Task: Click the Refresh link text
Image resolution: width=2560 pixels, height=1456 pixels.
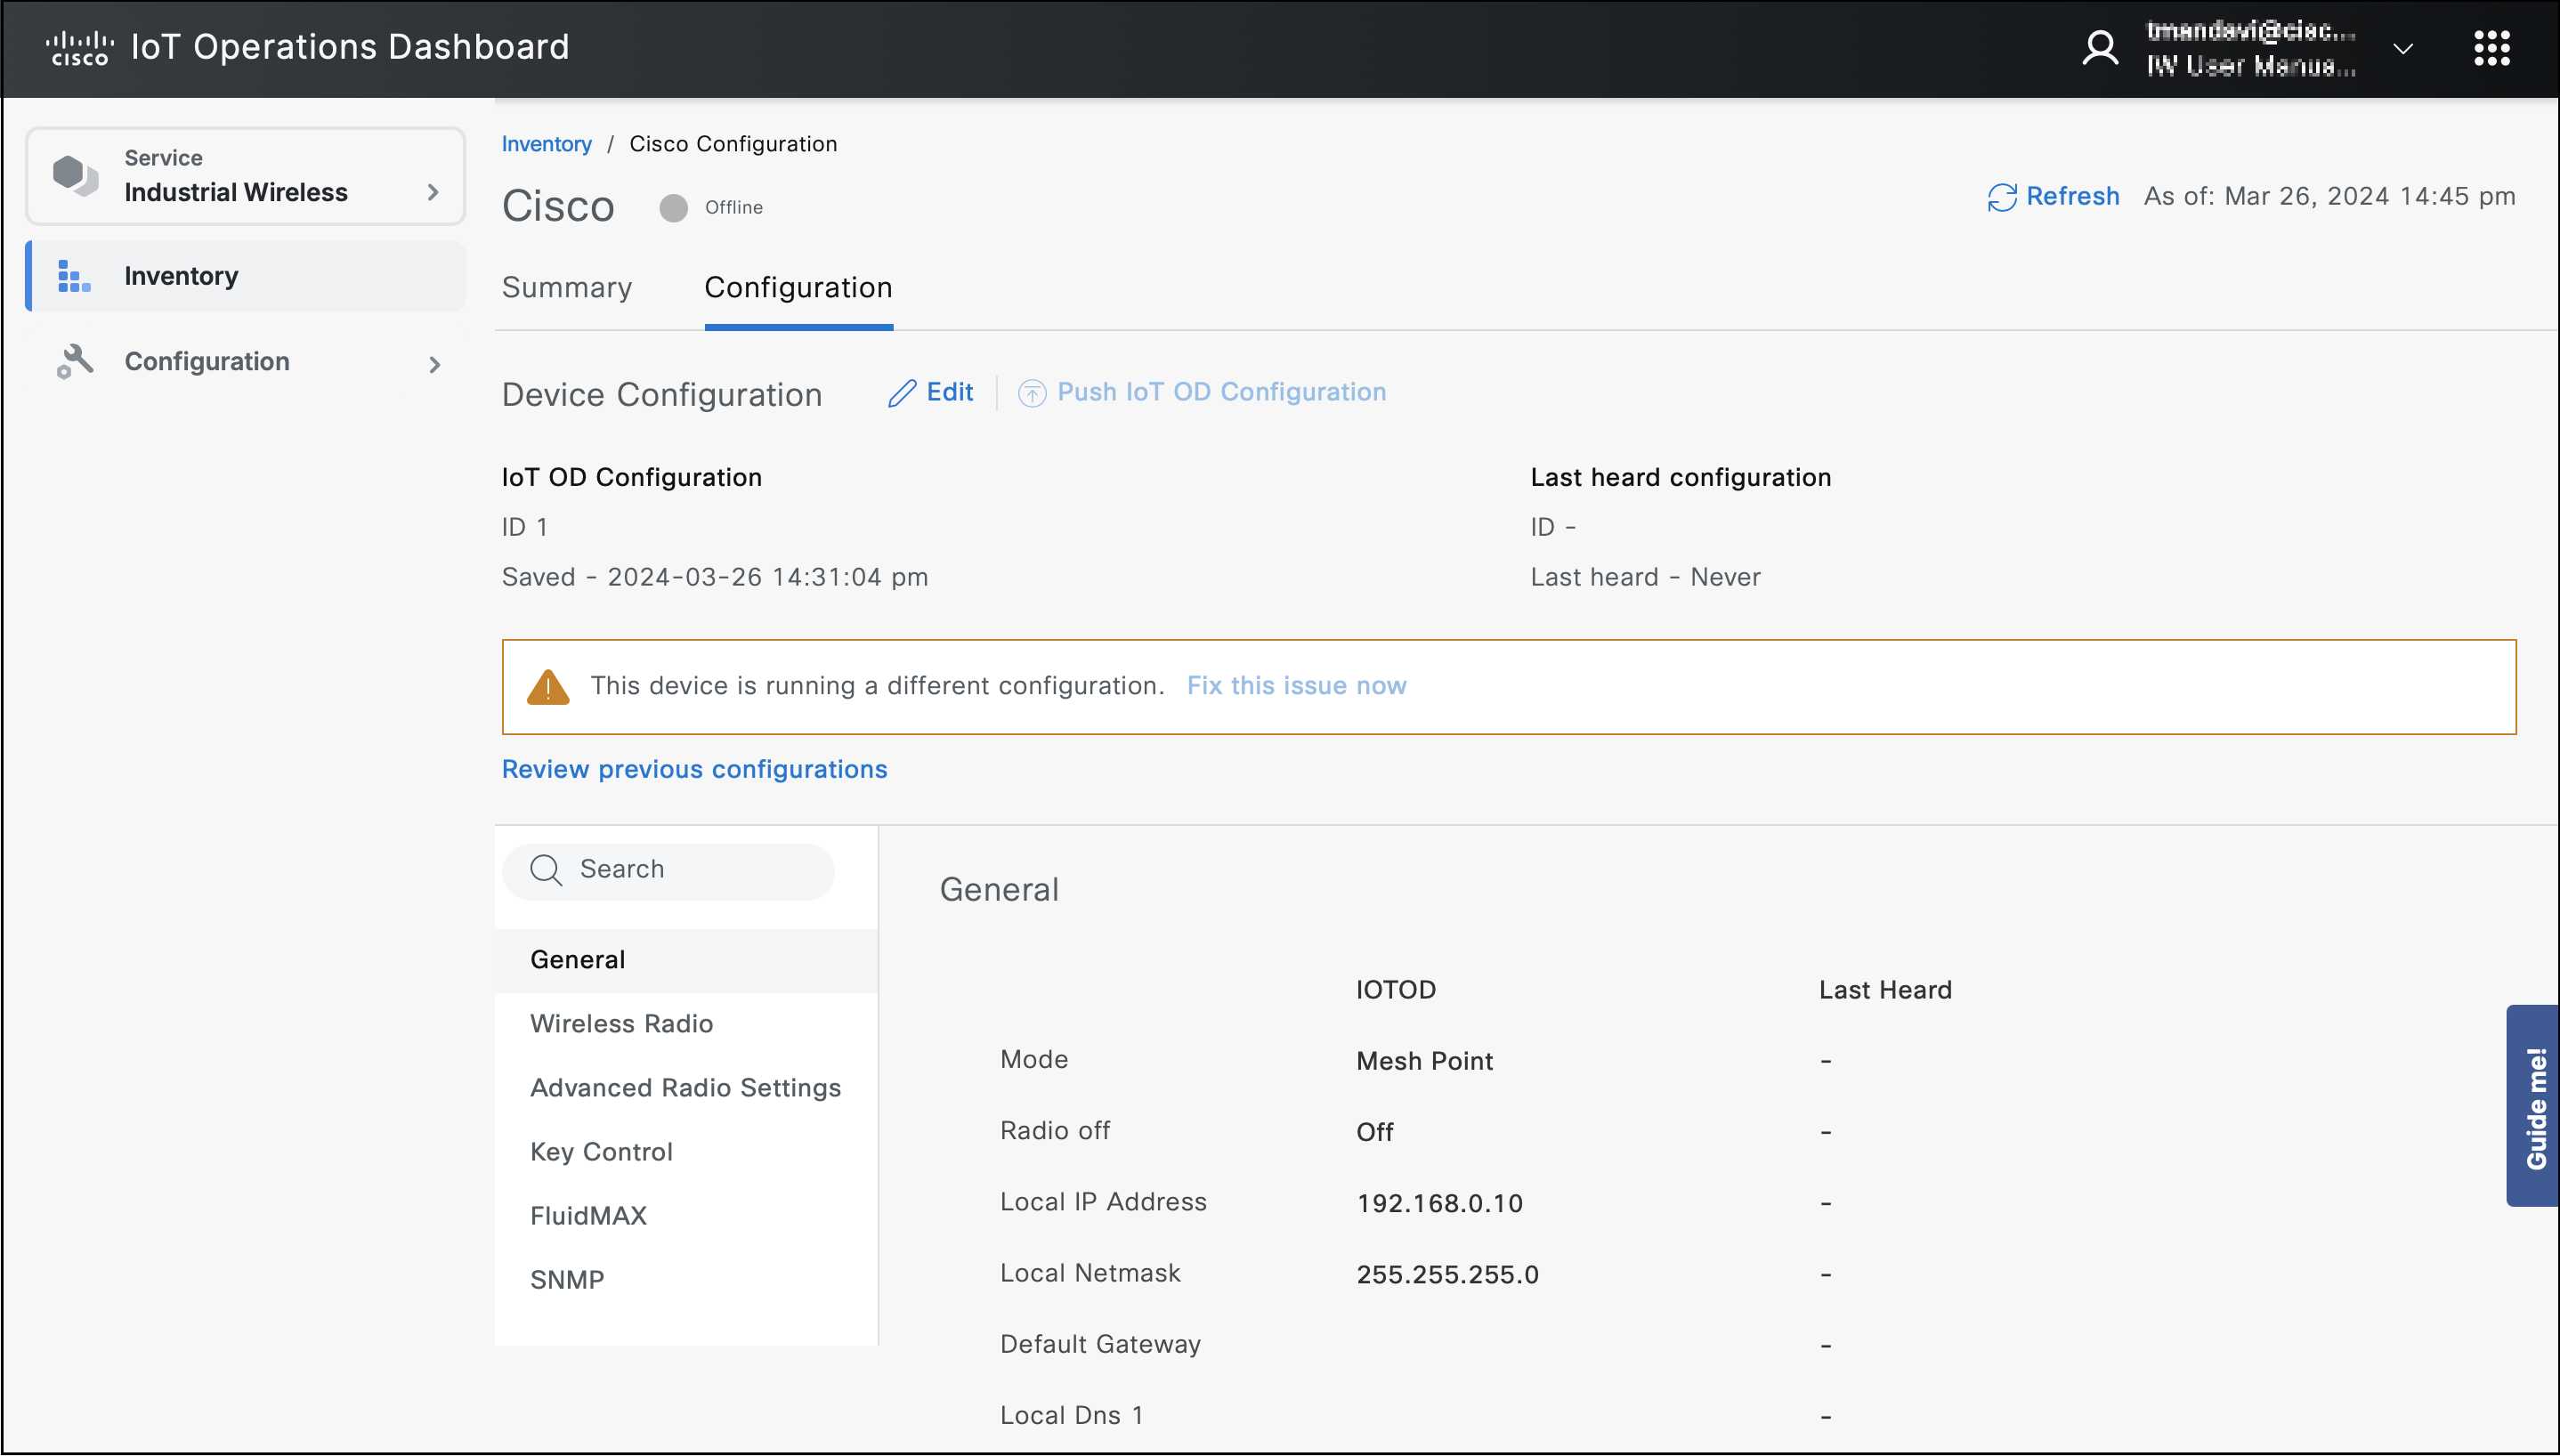Action: click(2072, 196)
